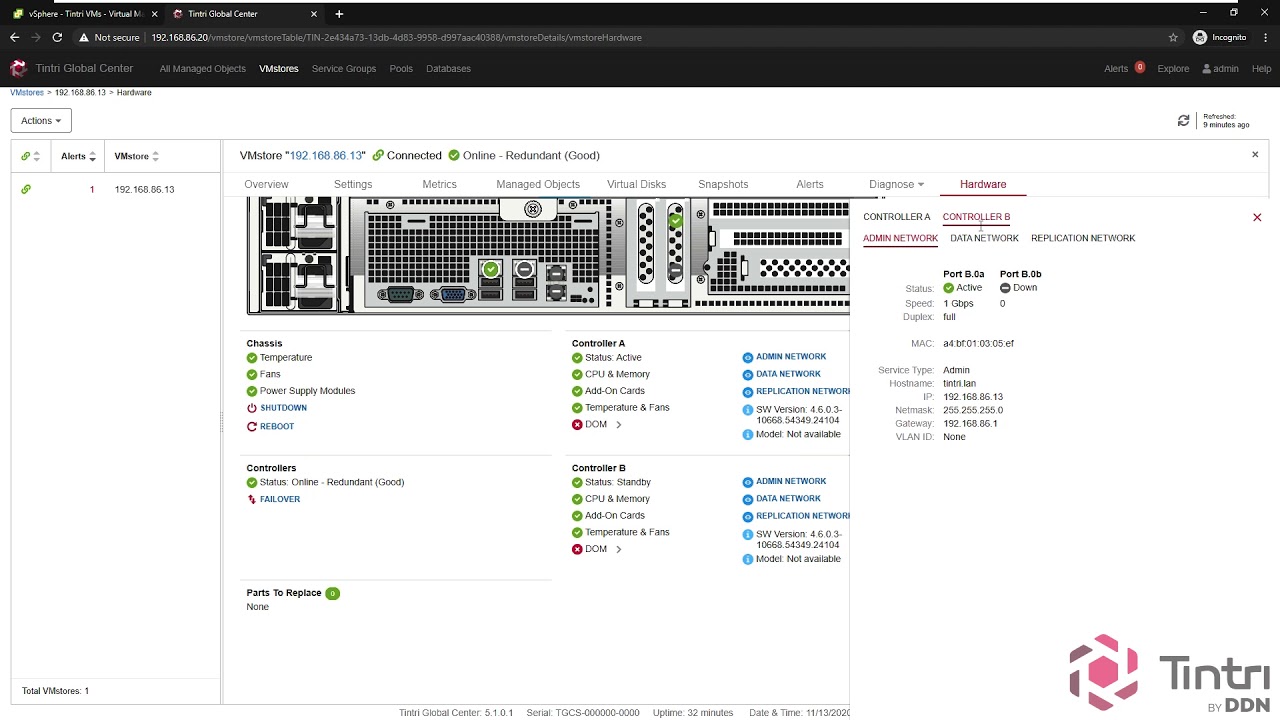The width and height of the screenshot is (1280, 720).
Task: Click eye icon beside Controller B Replication Network
Action: [x=748, y=517]
